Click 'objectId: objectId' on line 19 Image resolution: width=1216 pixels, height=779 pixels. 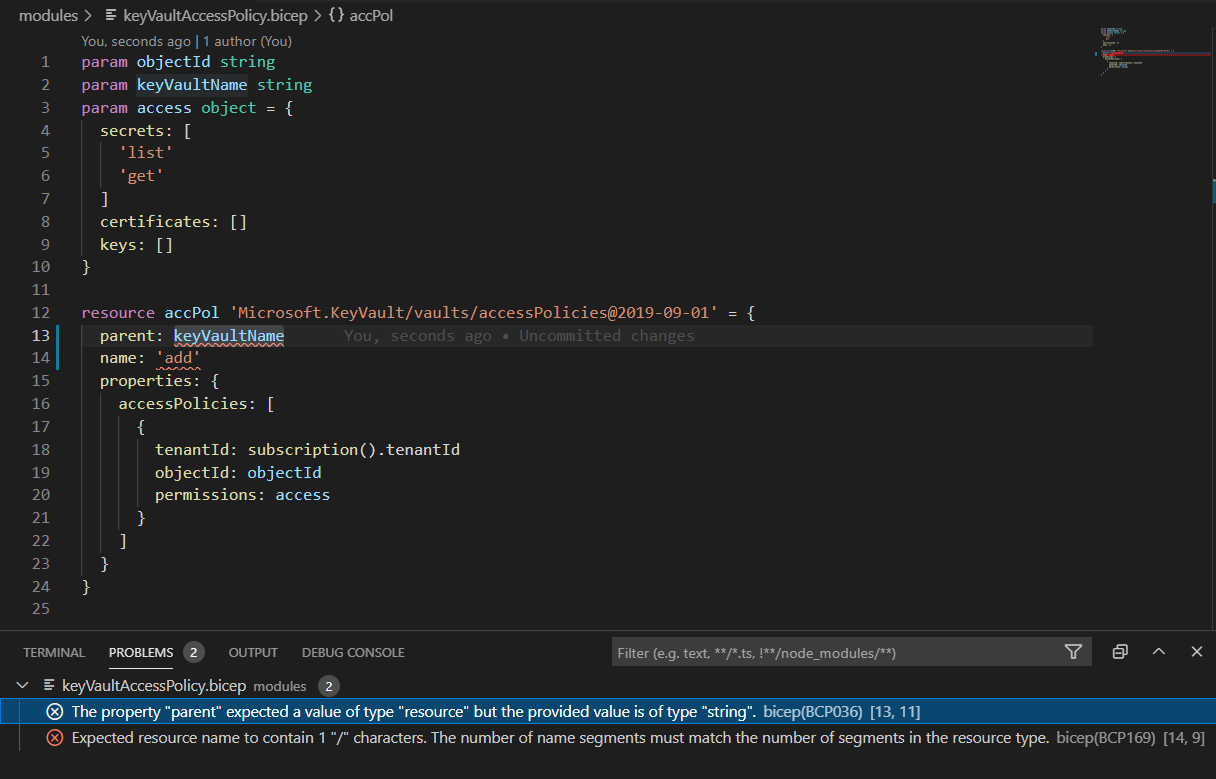pos(238,473)
